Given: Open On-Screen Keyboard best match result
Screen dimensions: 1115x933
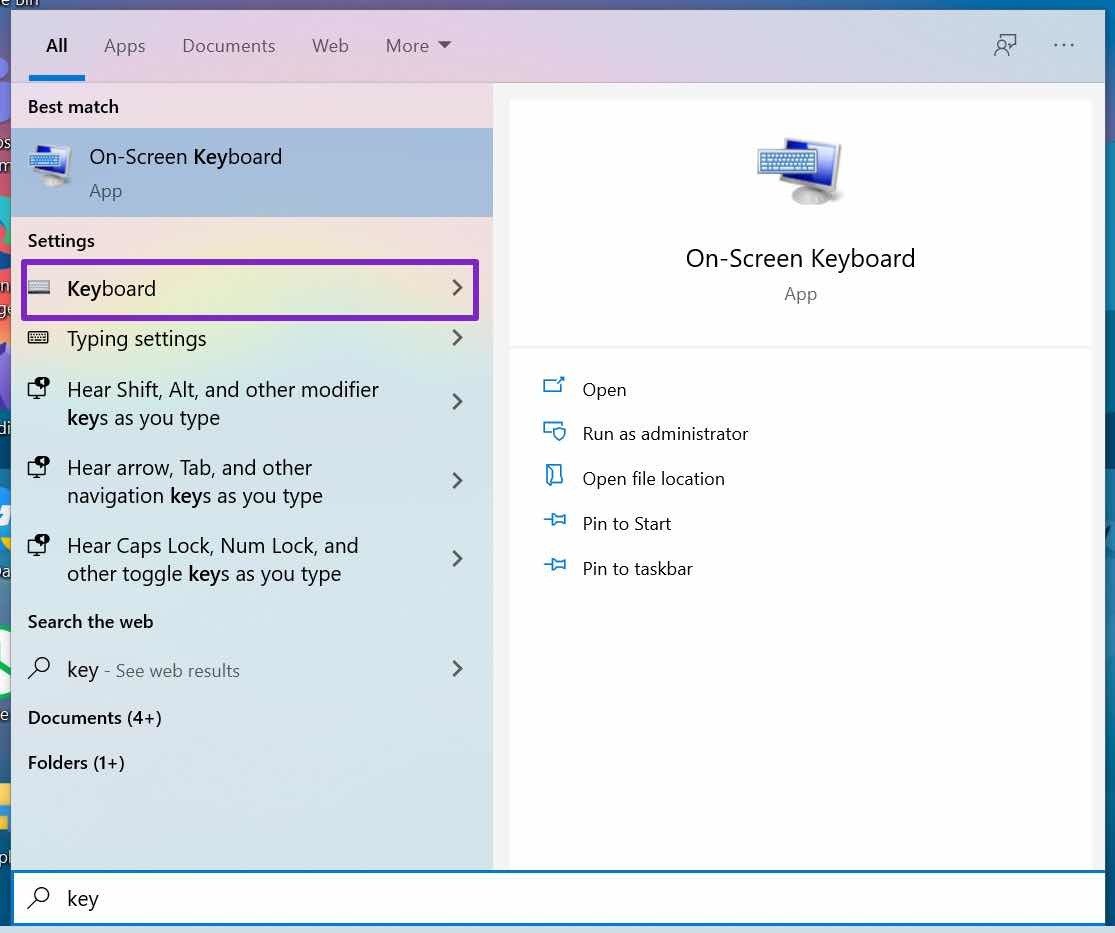Looking at the screenshot, I should point(252,172).
